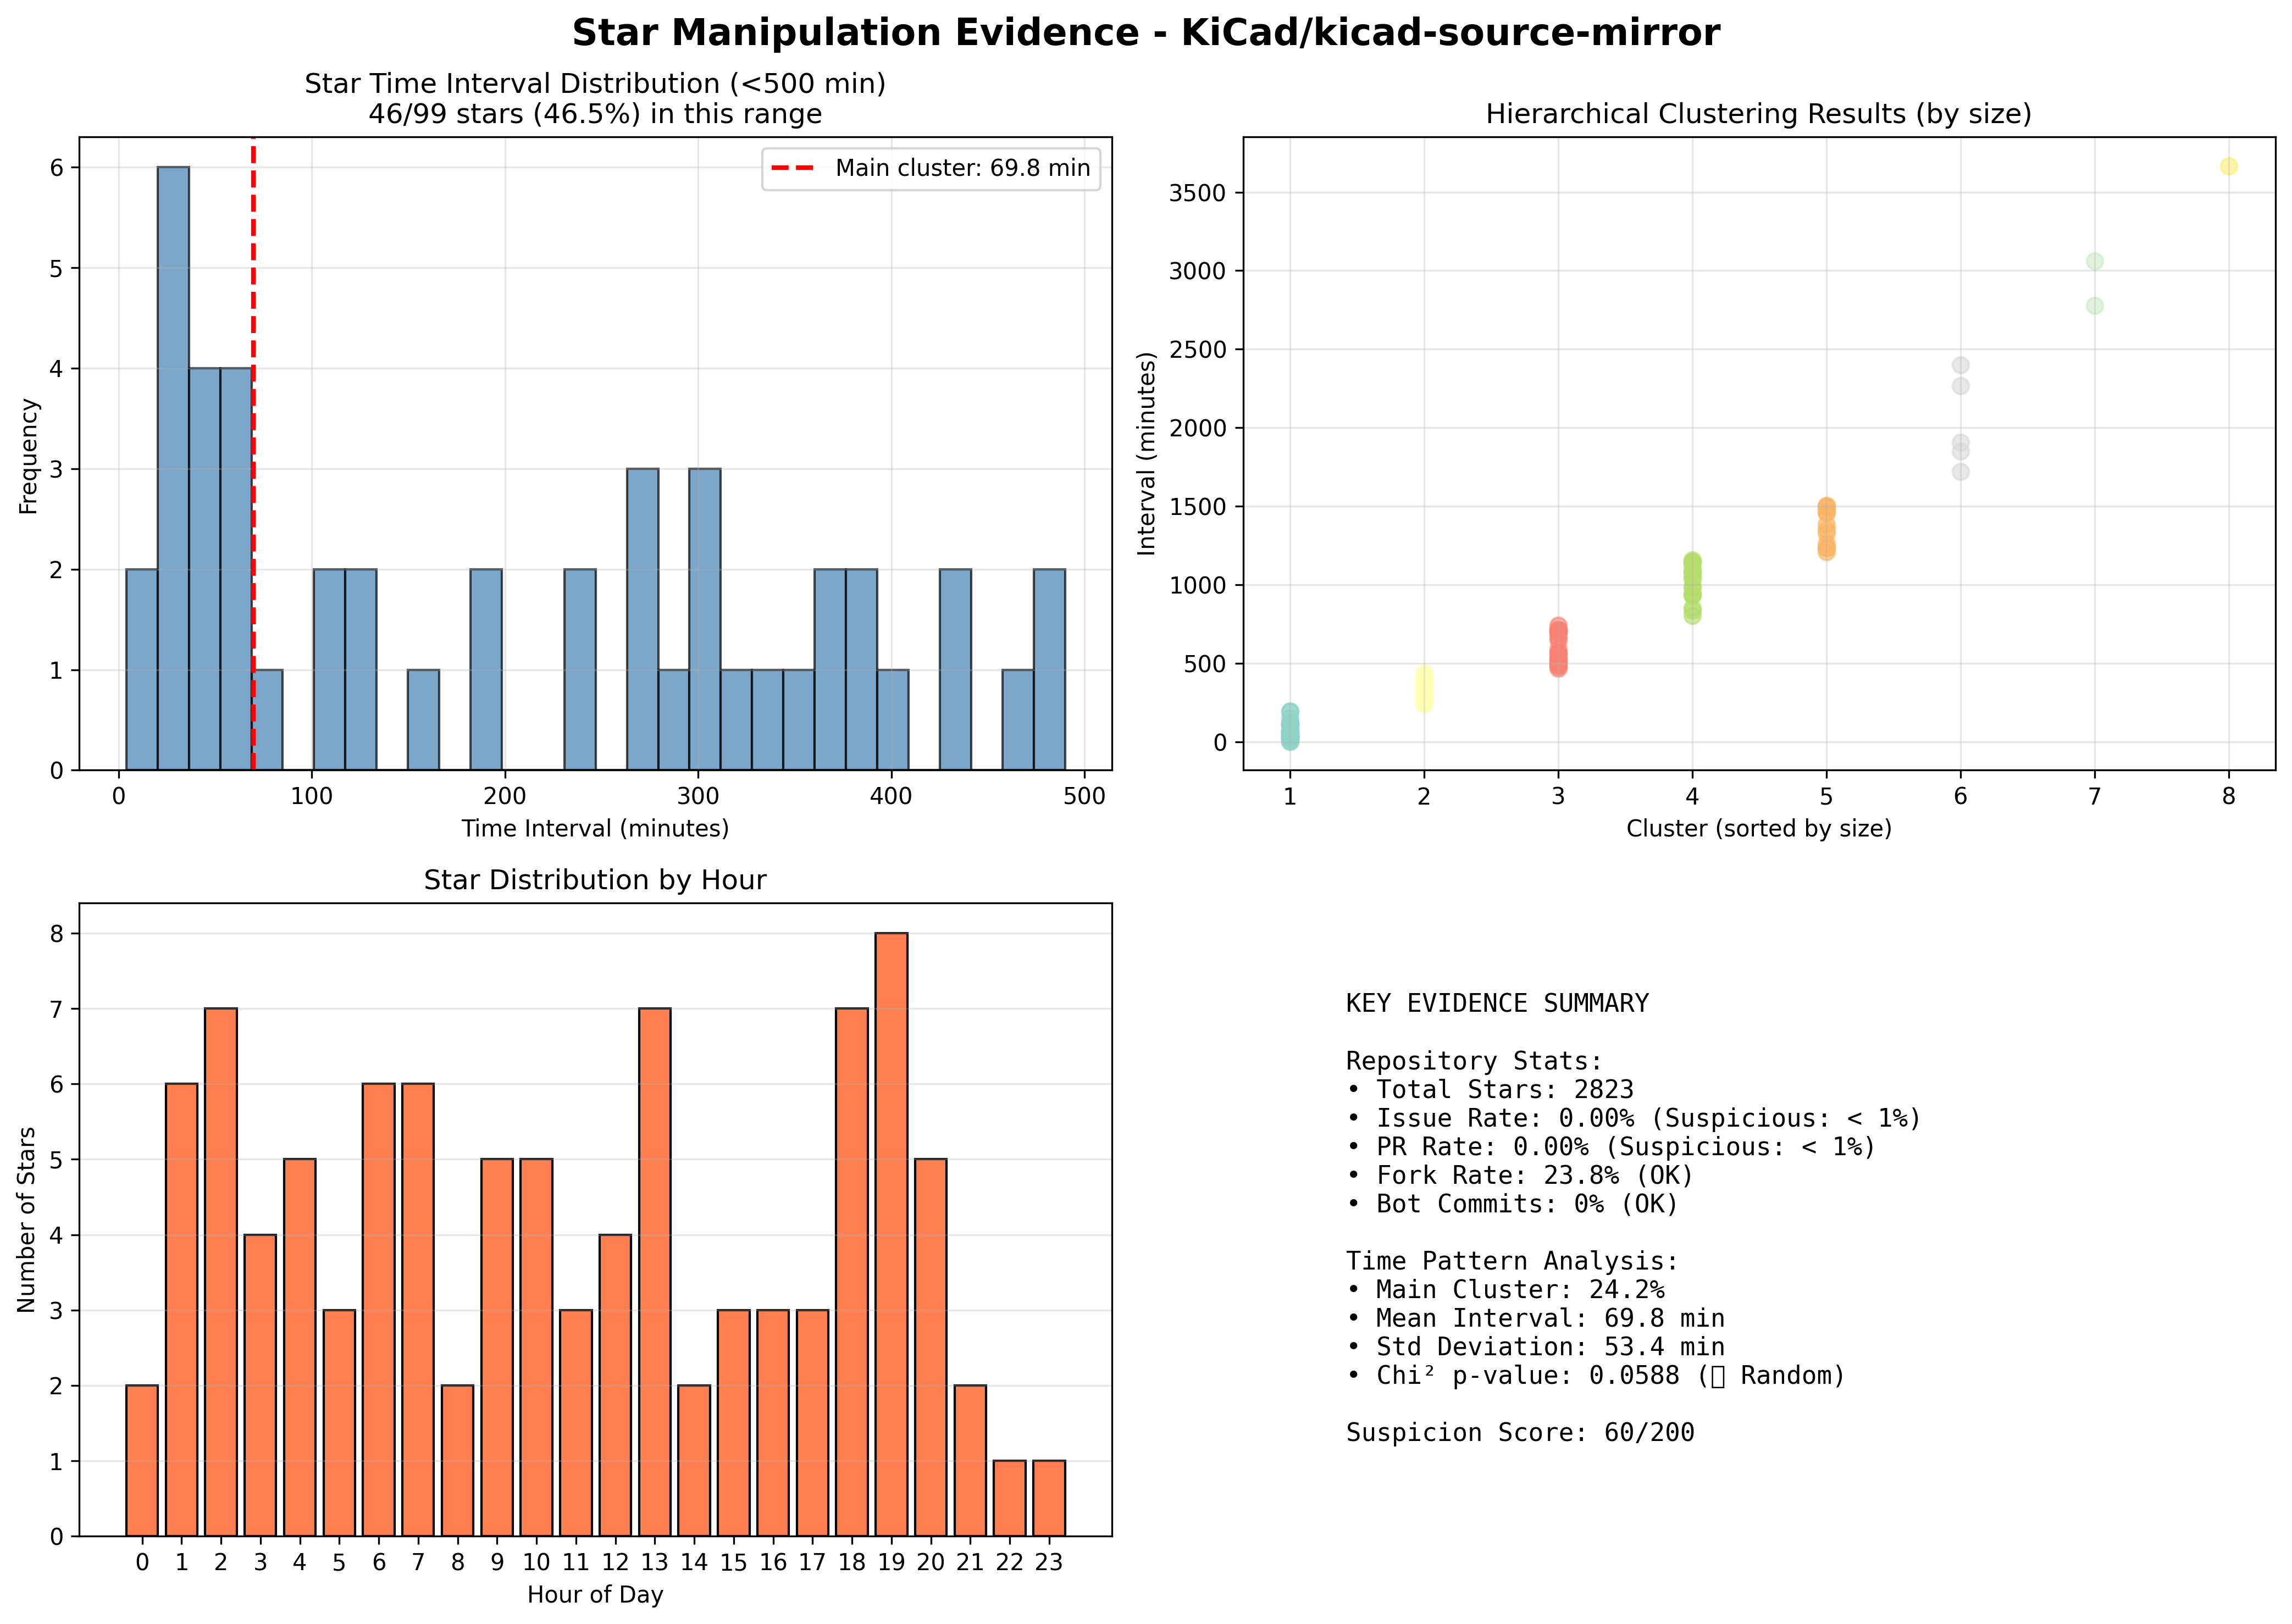2292x1624 pixels.
Task: Click the orange bar for hour 18
Action: (x=852, y=1272)
